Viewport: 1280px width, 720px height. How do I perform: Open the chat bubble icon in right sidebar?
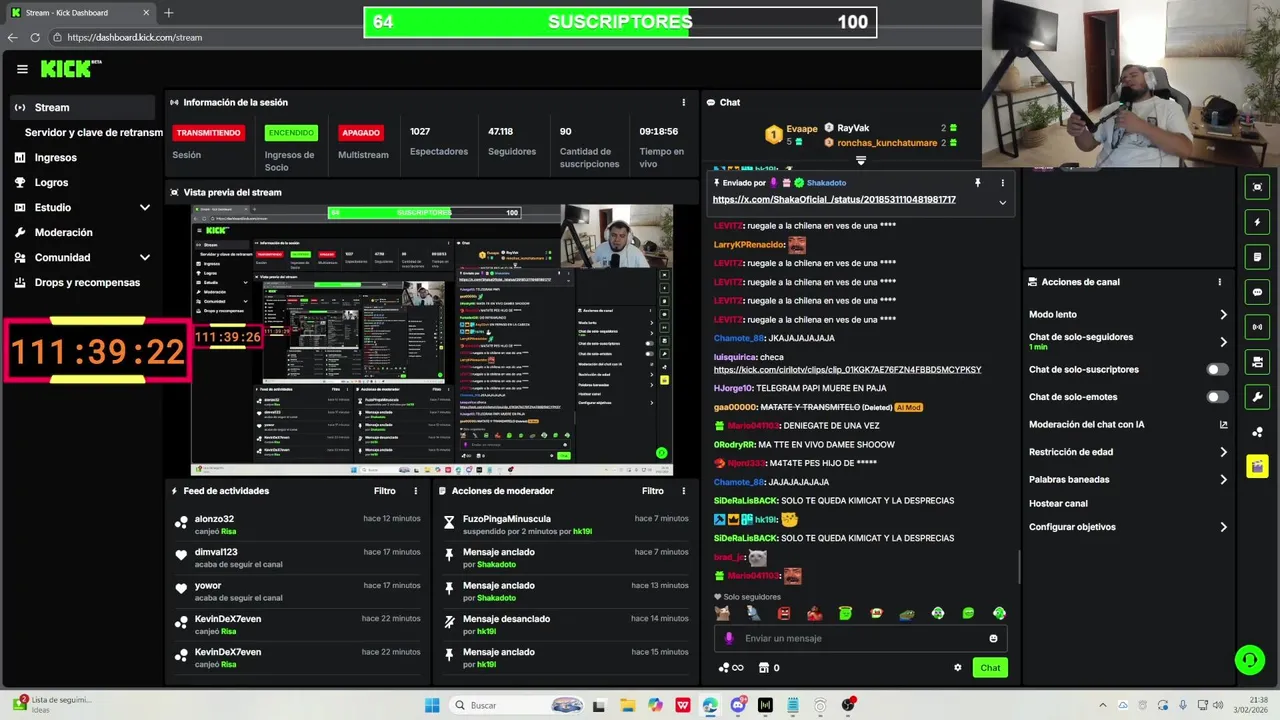pyautogui.click(x=1257, y=292)
